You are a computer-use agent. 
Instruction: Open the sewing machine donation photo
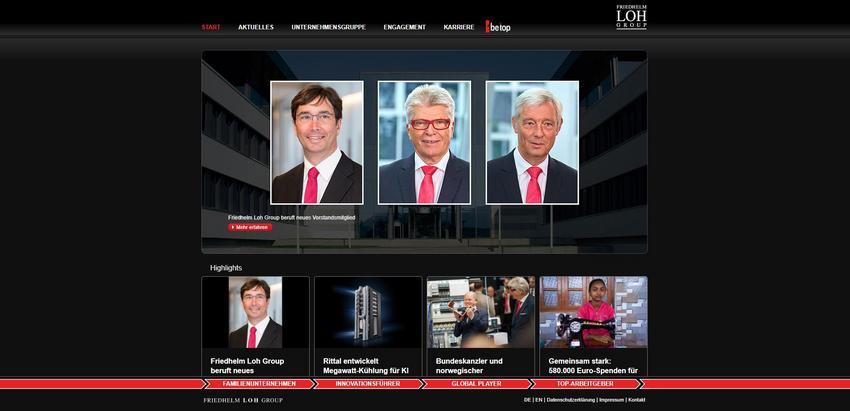[593, 312]
